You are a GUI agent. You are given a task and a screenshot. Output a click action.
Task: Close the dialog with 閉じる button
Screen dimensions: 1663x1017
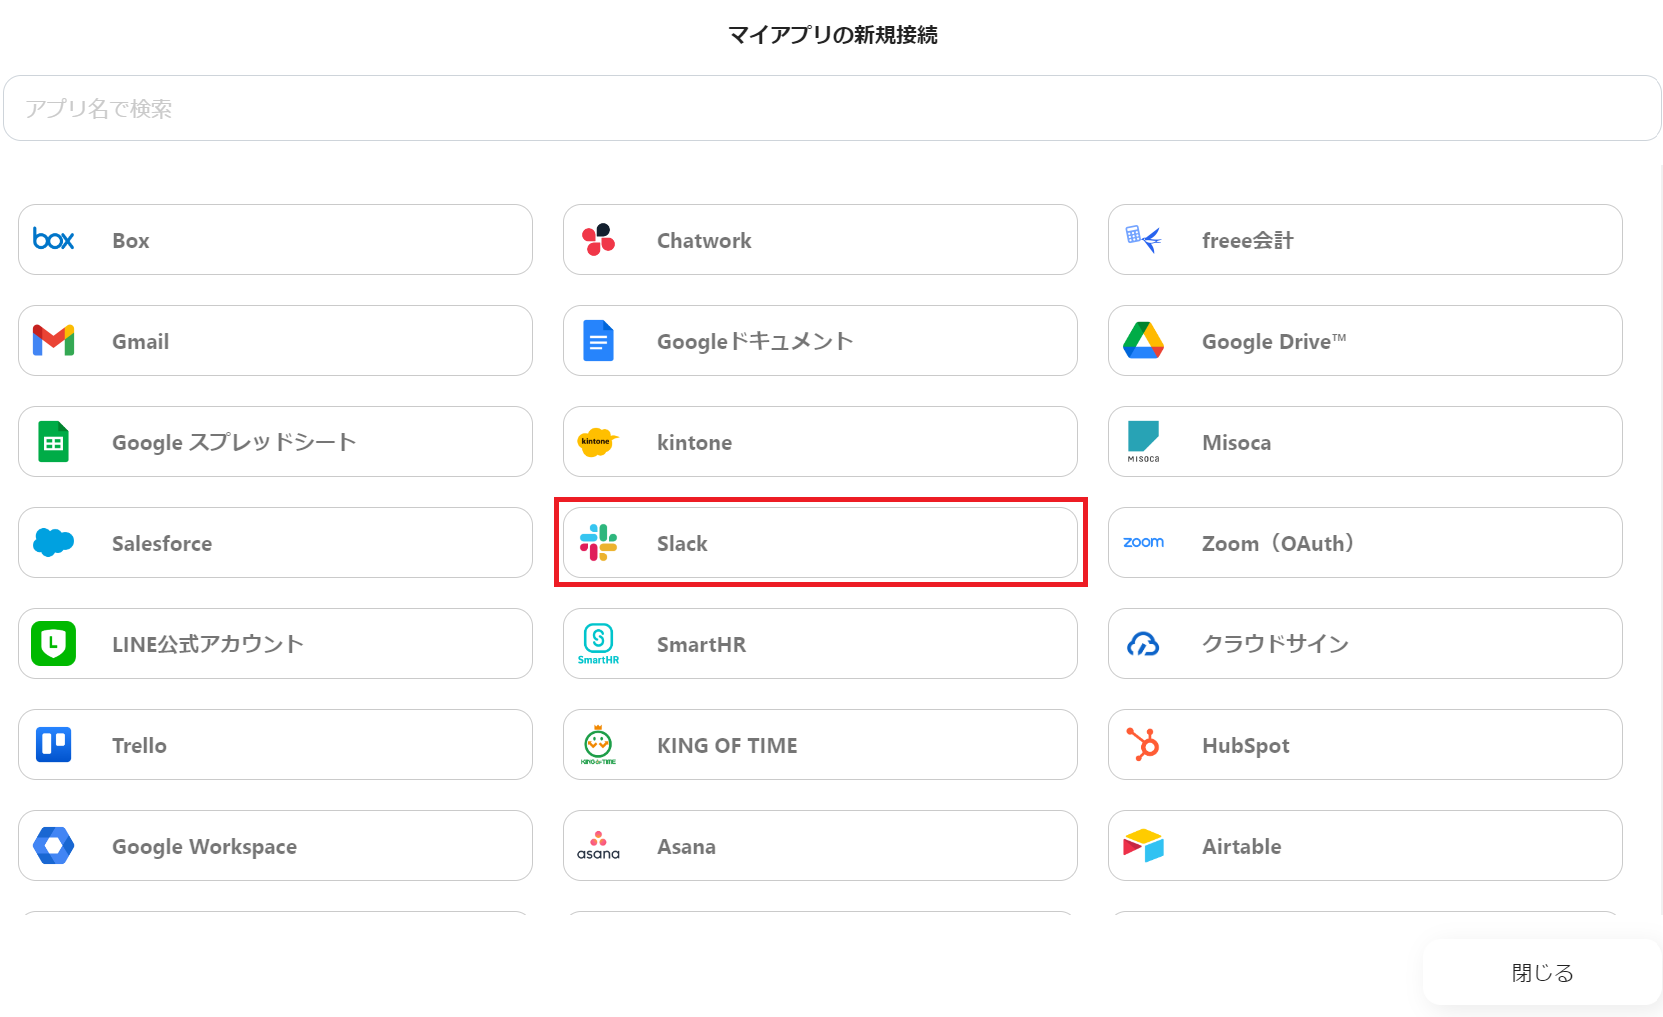[x=1542, y=972]
